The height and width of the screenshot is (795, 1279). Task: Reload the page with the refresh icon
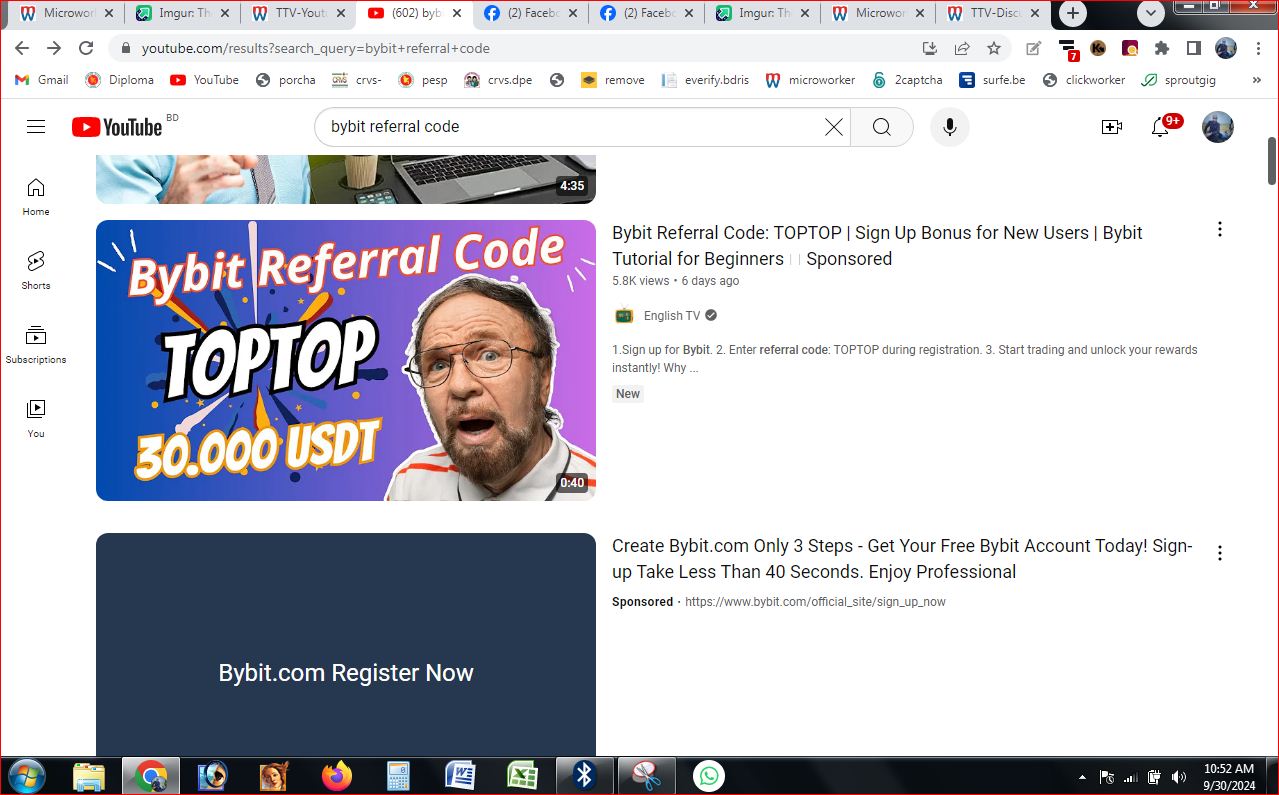click(x=86, y=48)
